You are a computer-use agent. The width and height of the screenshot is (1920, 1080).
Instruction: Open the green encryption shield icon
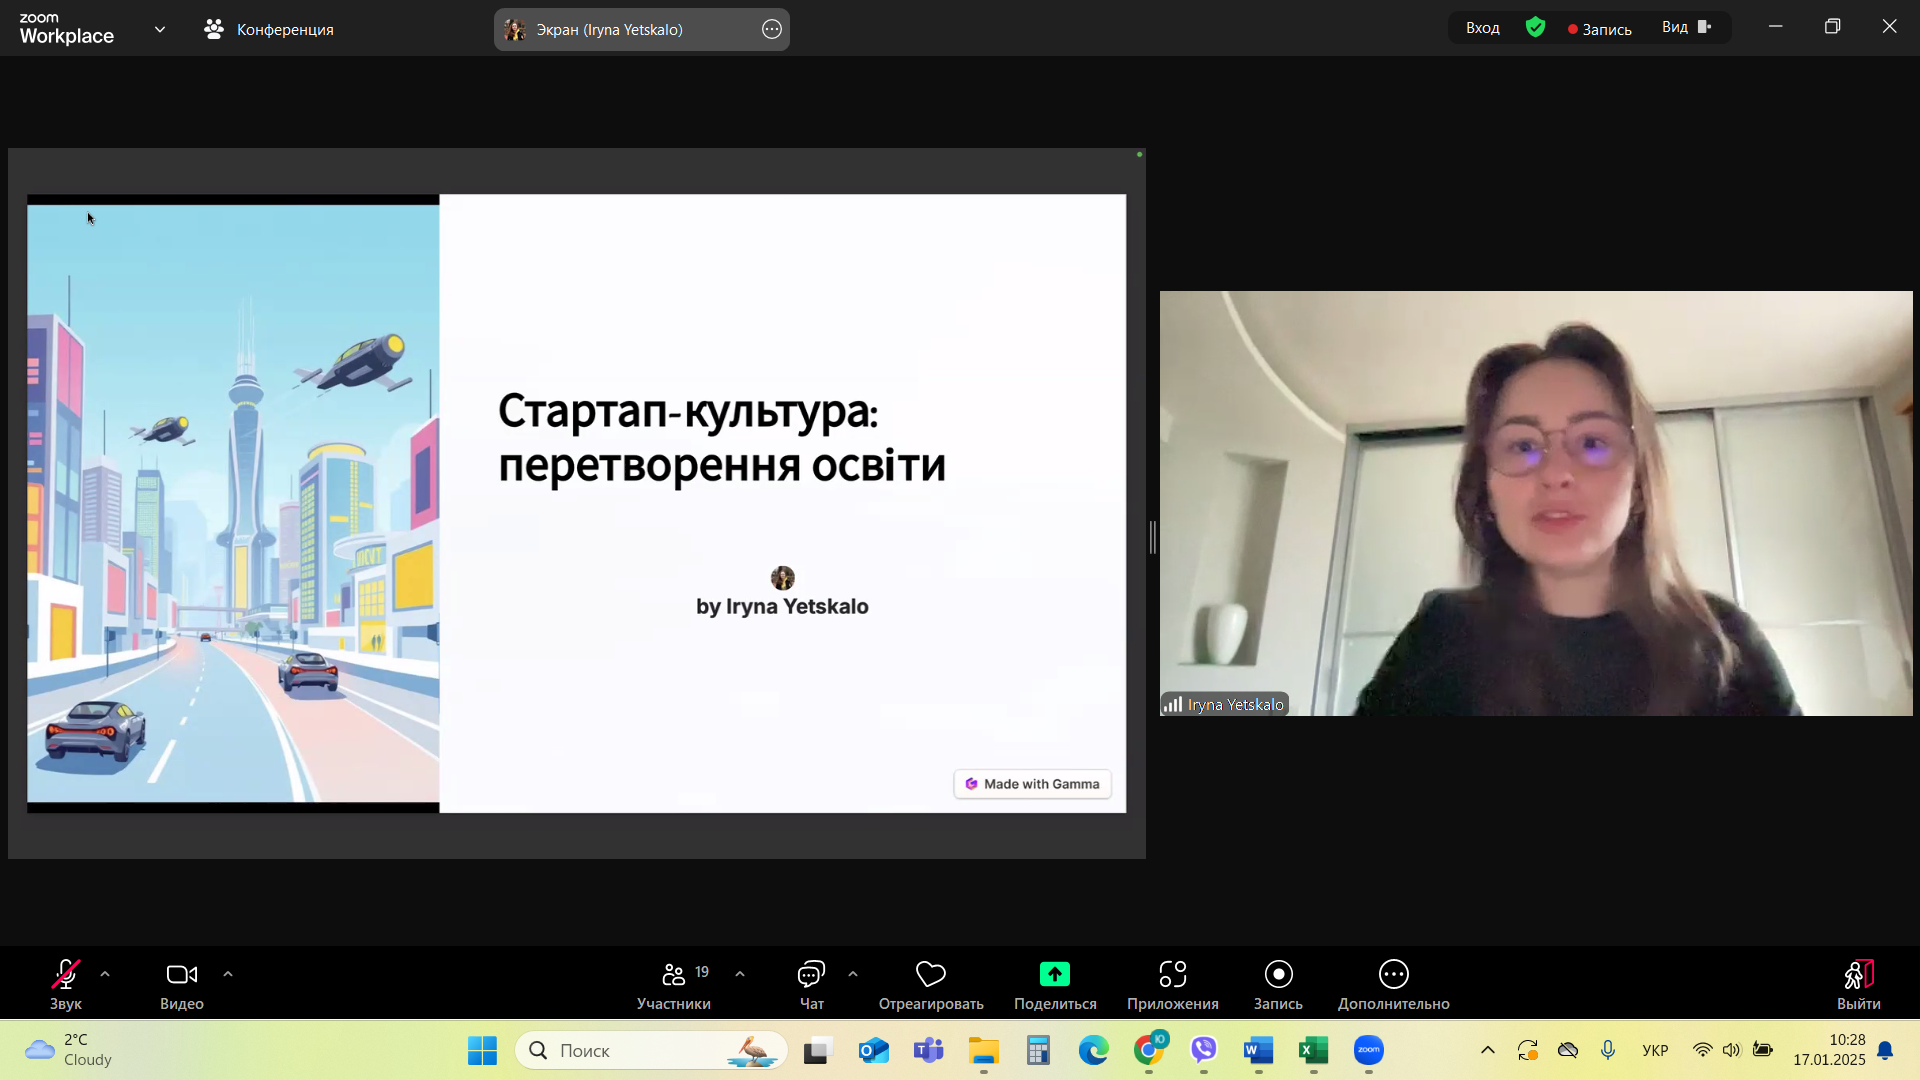tap(1536, 28)
